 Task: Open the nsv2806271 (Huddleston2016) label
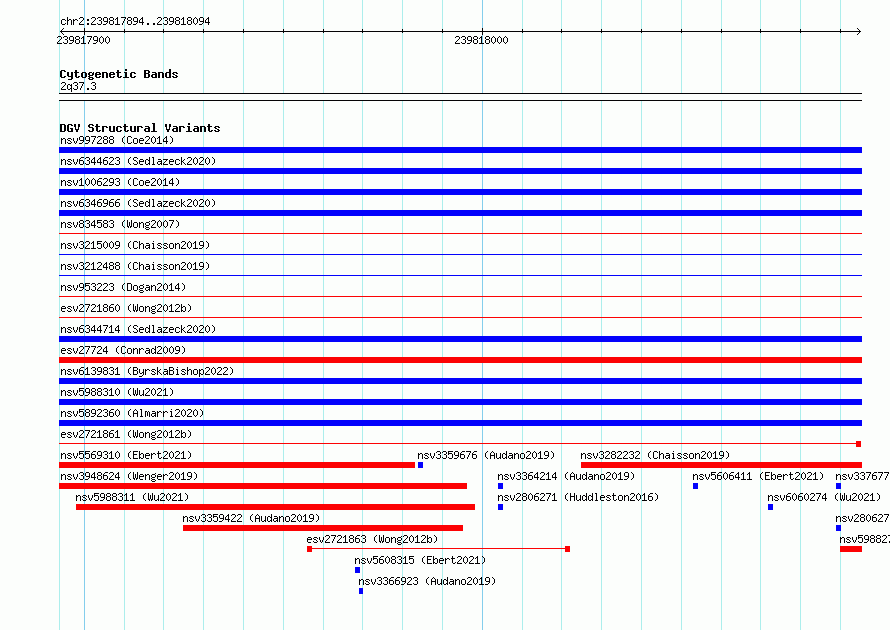pos(578,497)
